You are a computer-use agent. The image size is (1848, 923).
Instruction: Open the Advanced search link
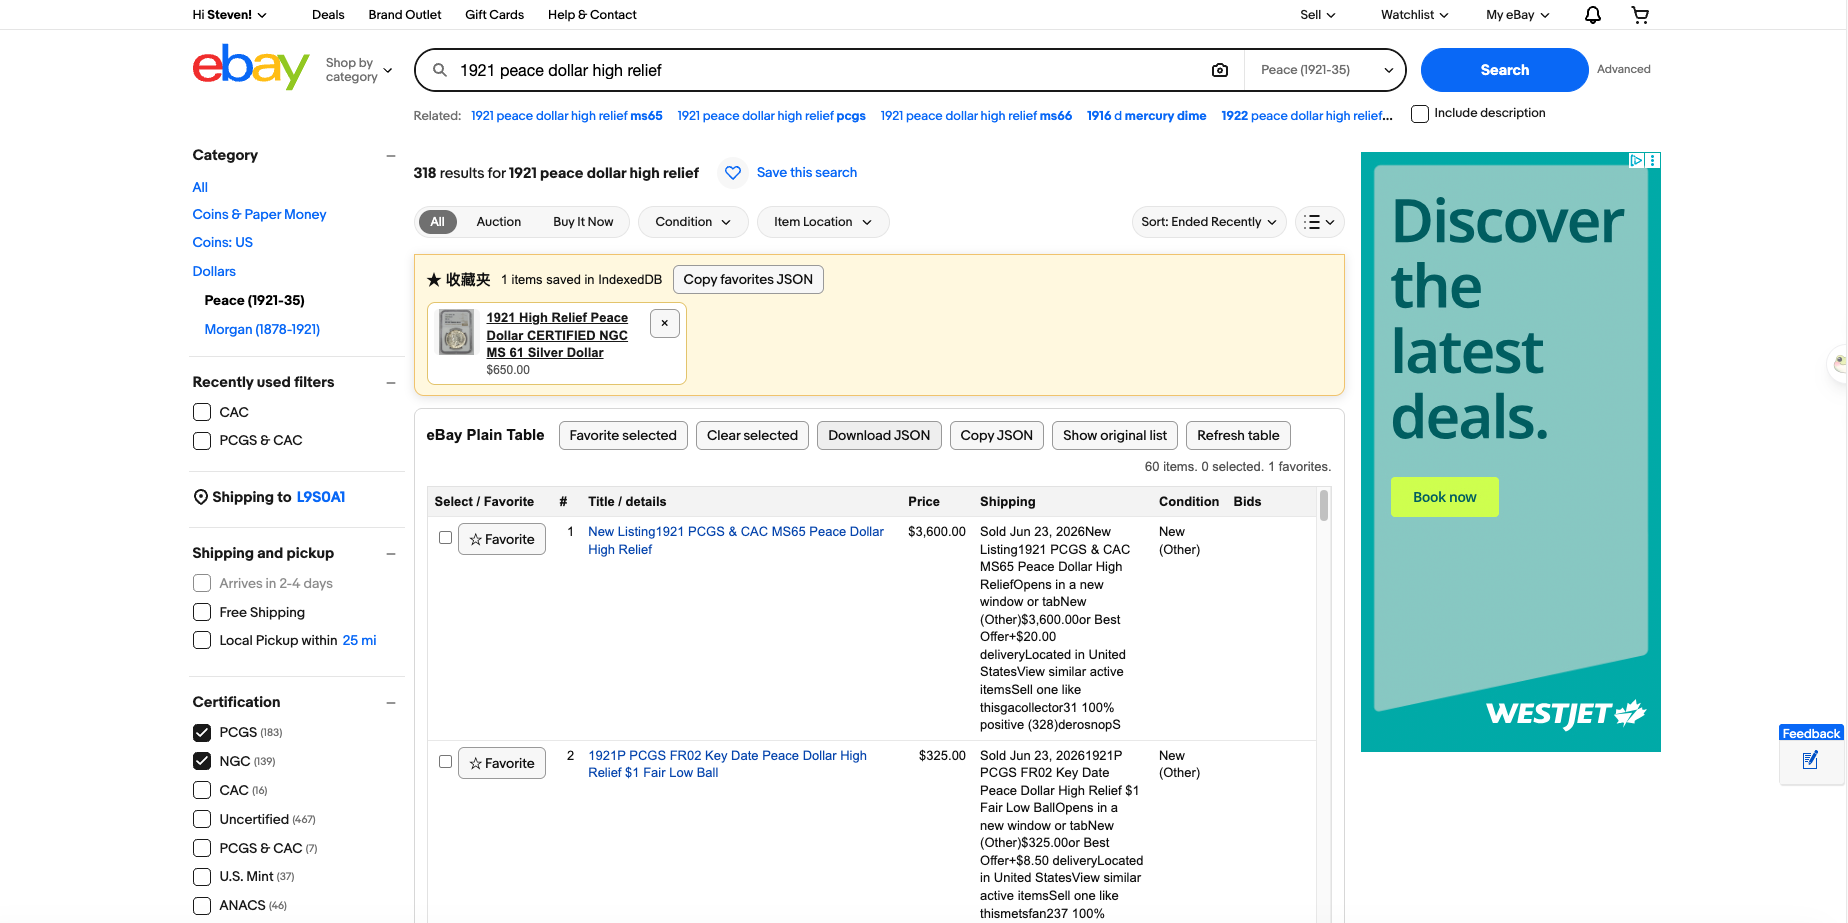point(1624,70)
